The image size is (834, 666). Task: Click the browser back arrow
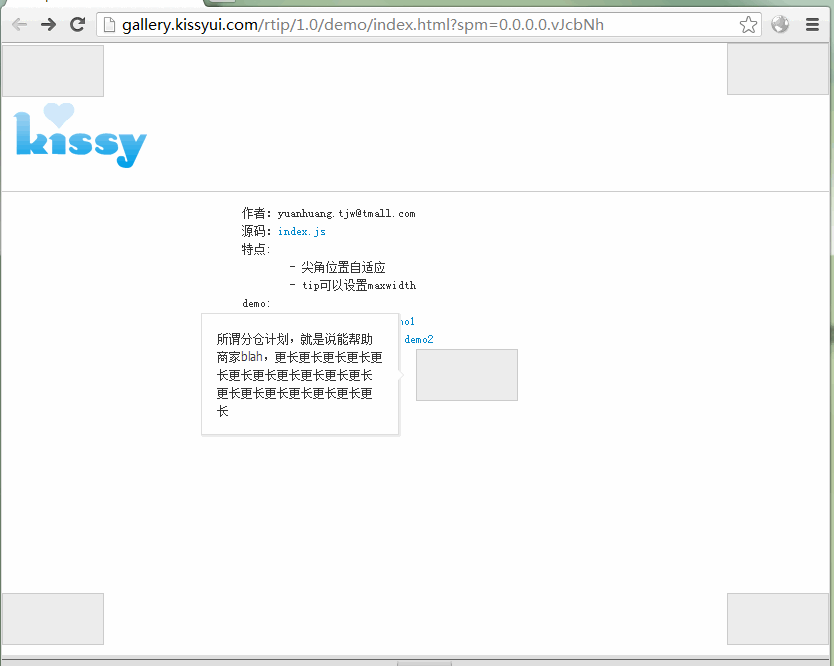[x=20, y=25]
